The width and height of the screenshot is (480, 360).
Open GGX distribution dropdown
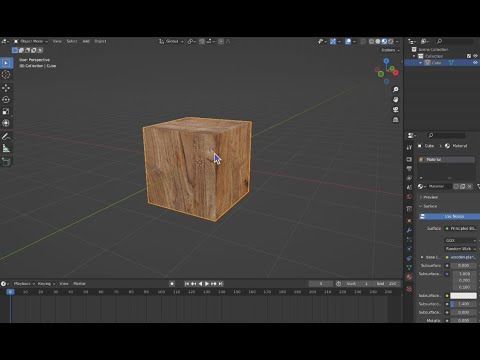point(461,240)
